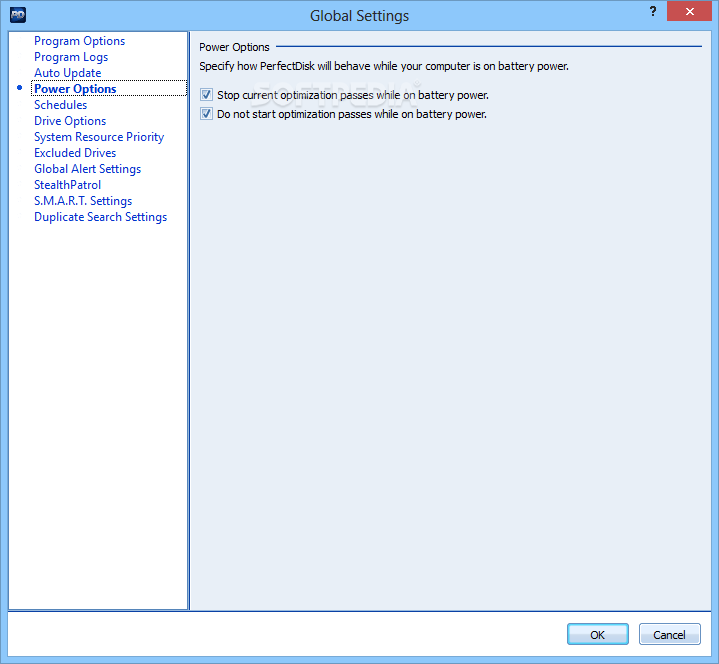Open System Resource Priority page
719x664 pixels.
(x=99, y=137)
